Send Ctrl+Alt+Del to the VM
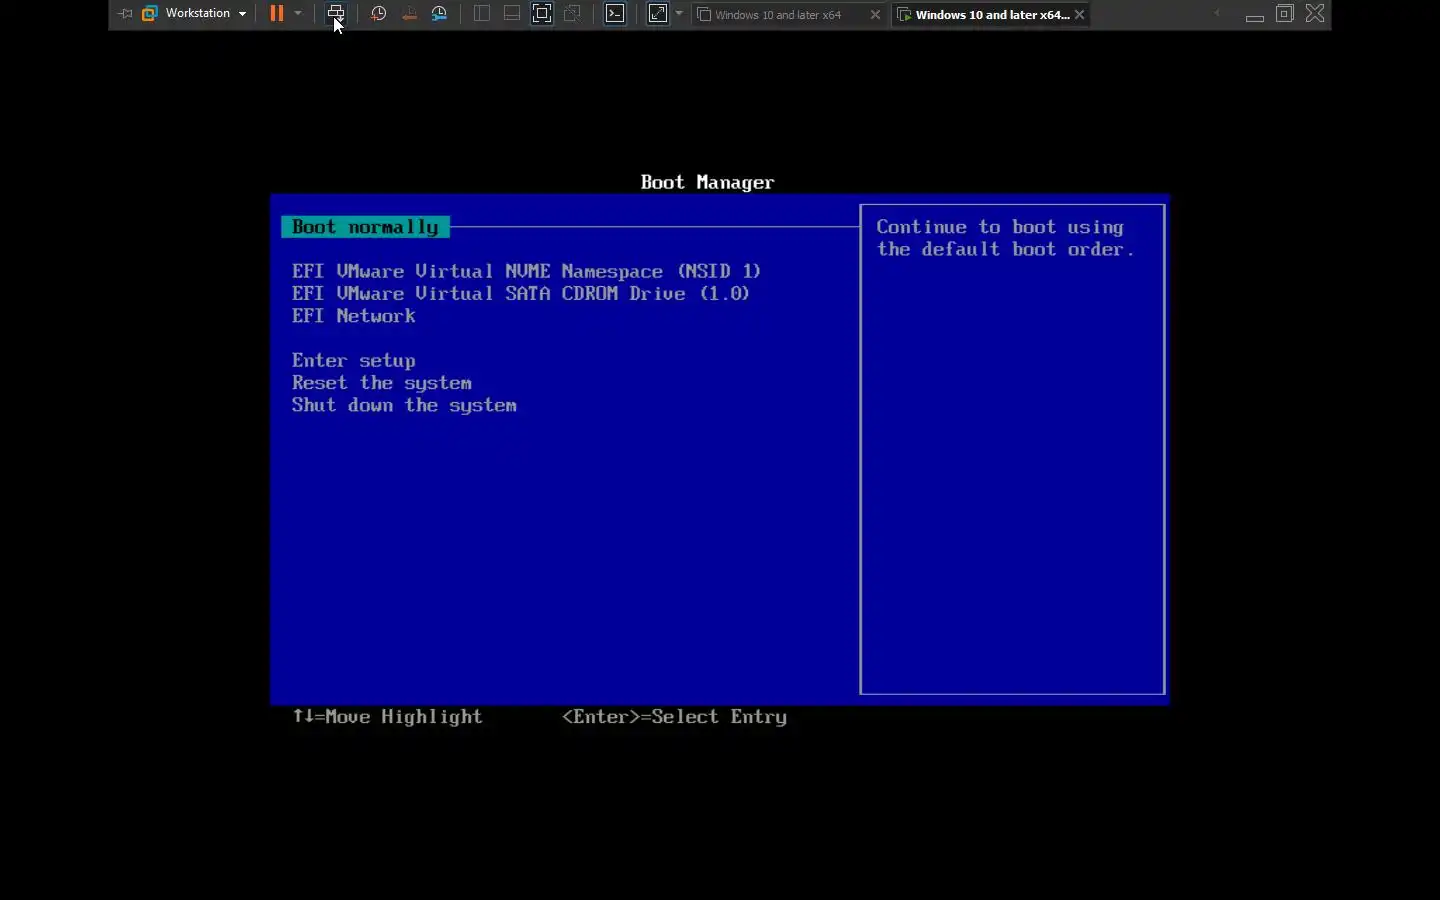The height and width of the screenshot is (900, 1440). 336,14
